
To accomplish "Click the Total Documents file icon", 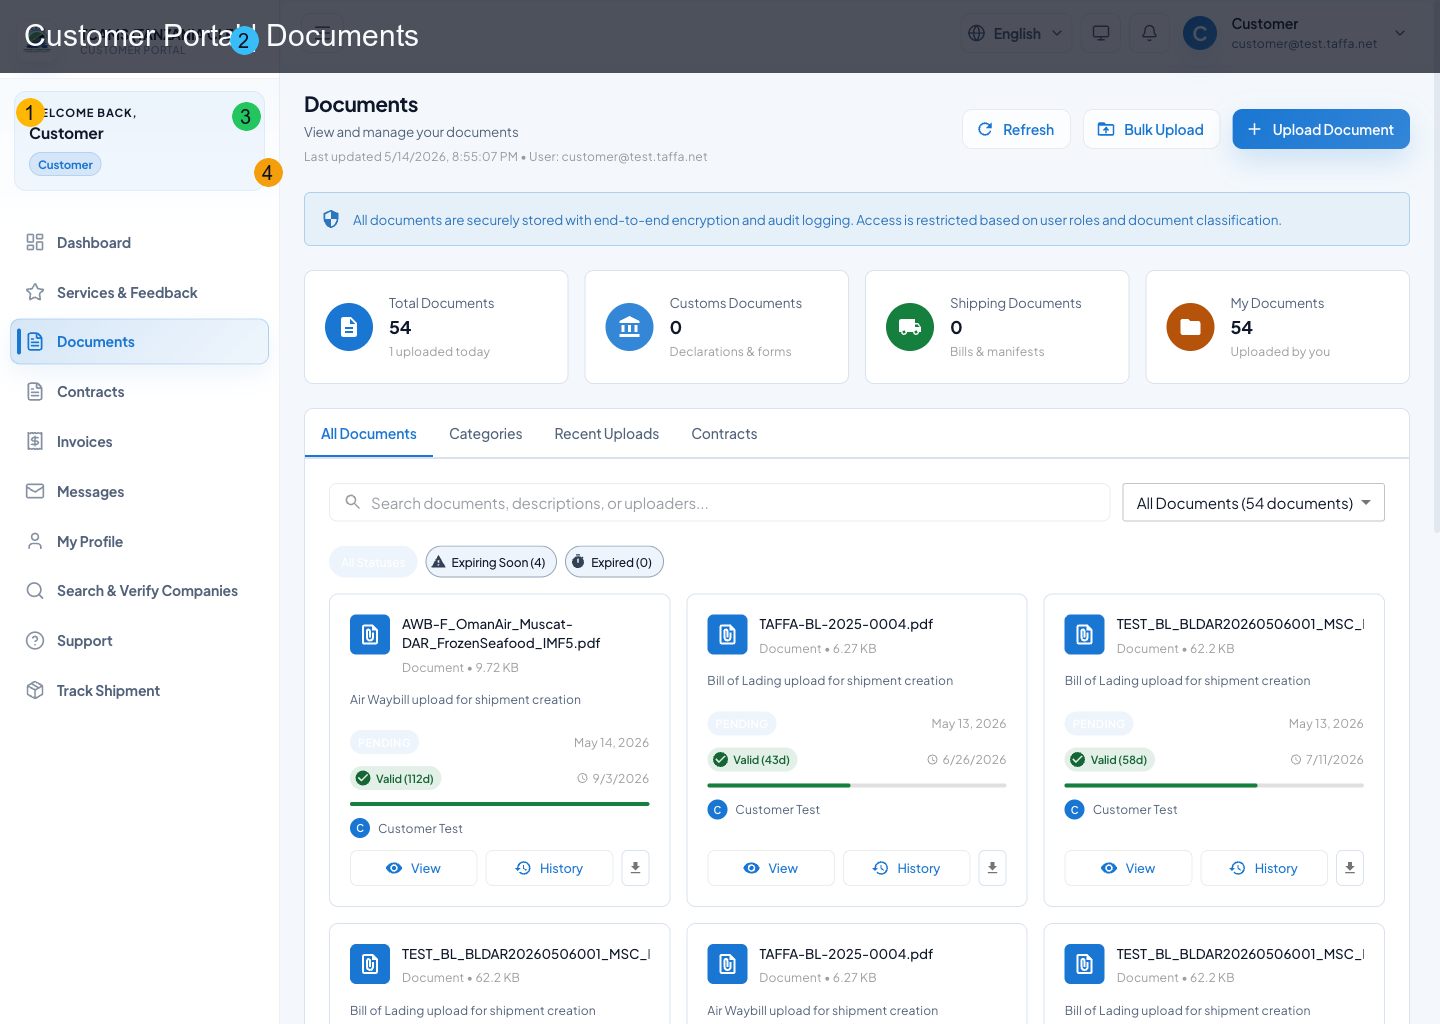I will tap(349, 327).
